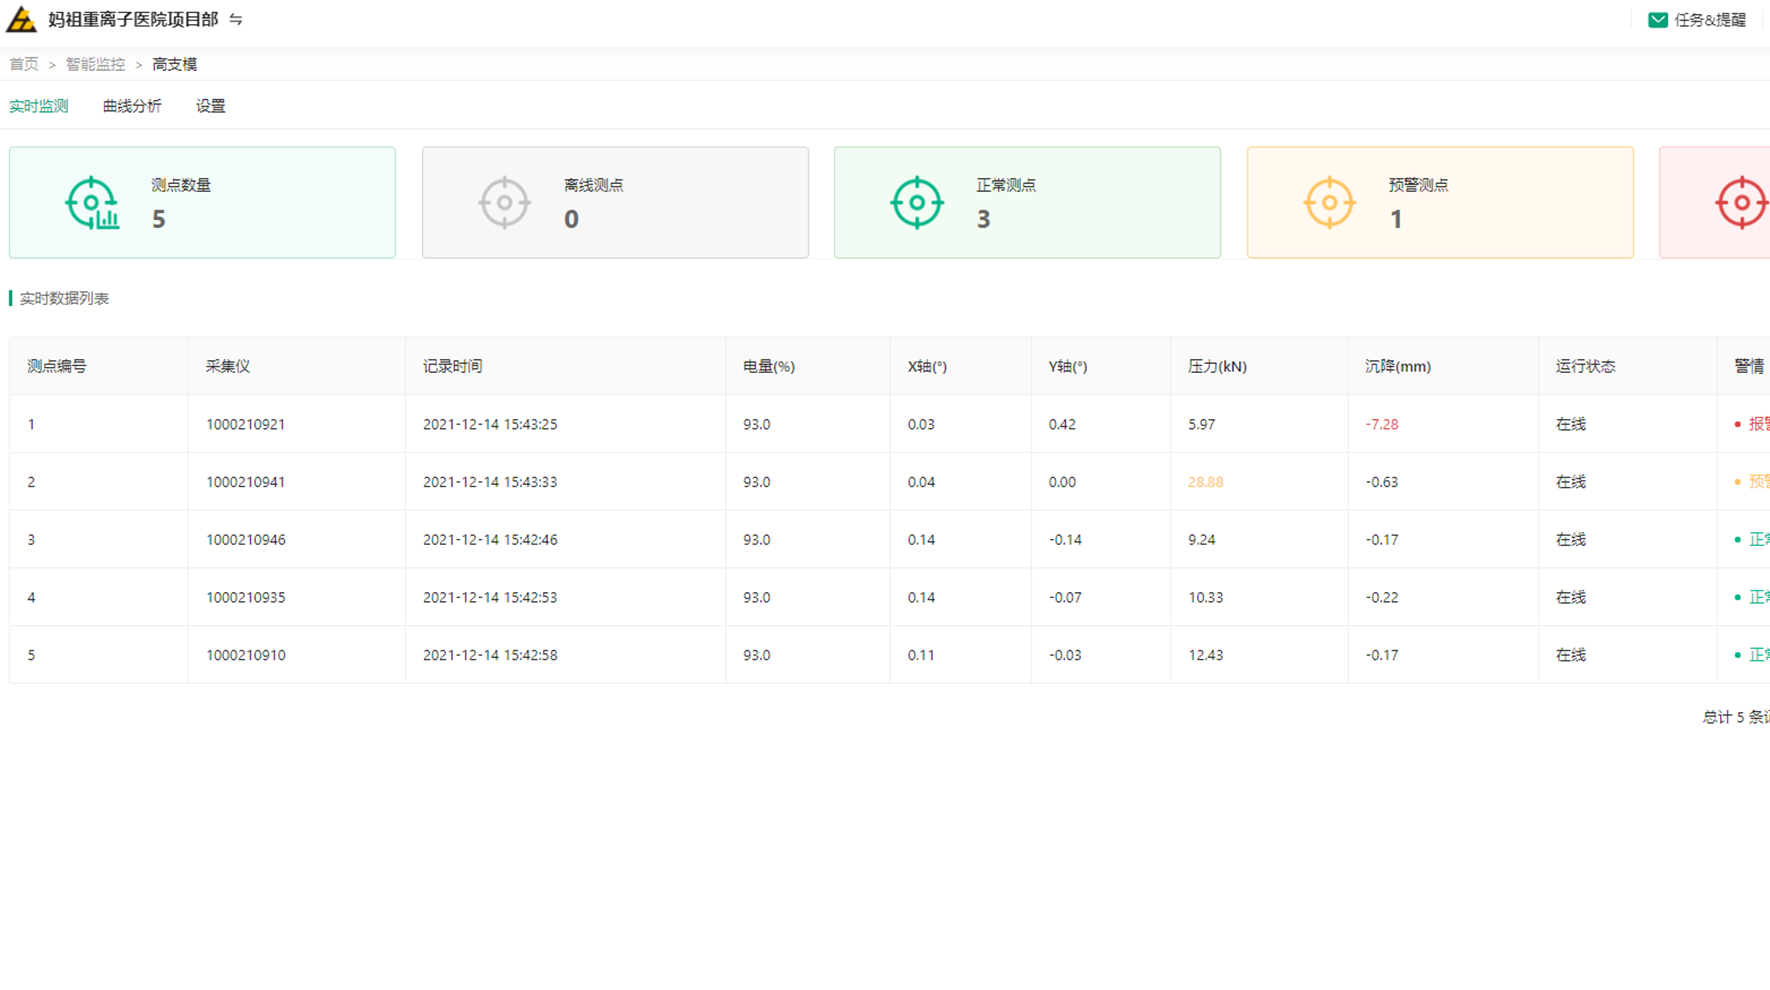The image size is (1770, 990).
Task: Click collector ID 1000210941
Action: click(x=246, y=482)
